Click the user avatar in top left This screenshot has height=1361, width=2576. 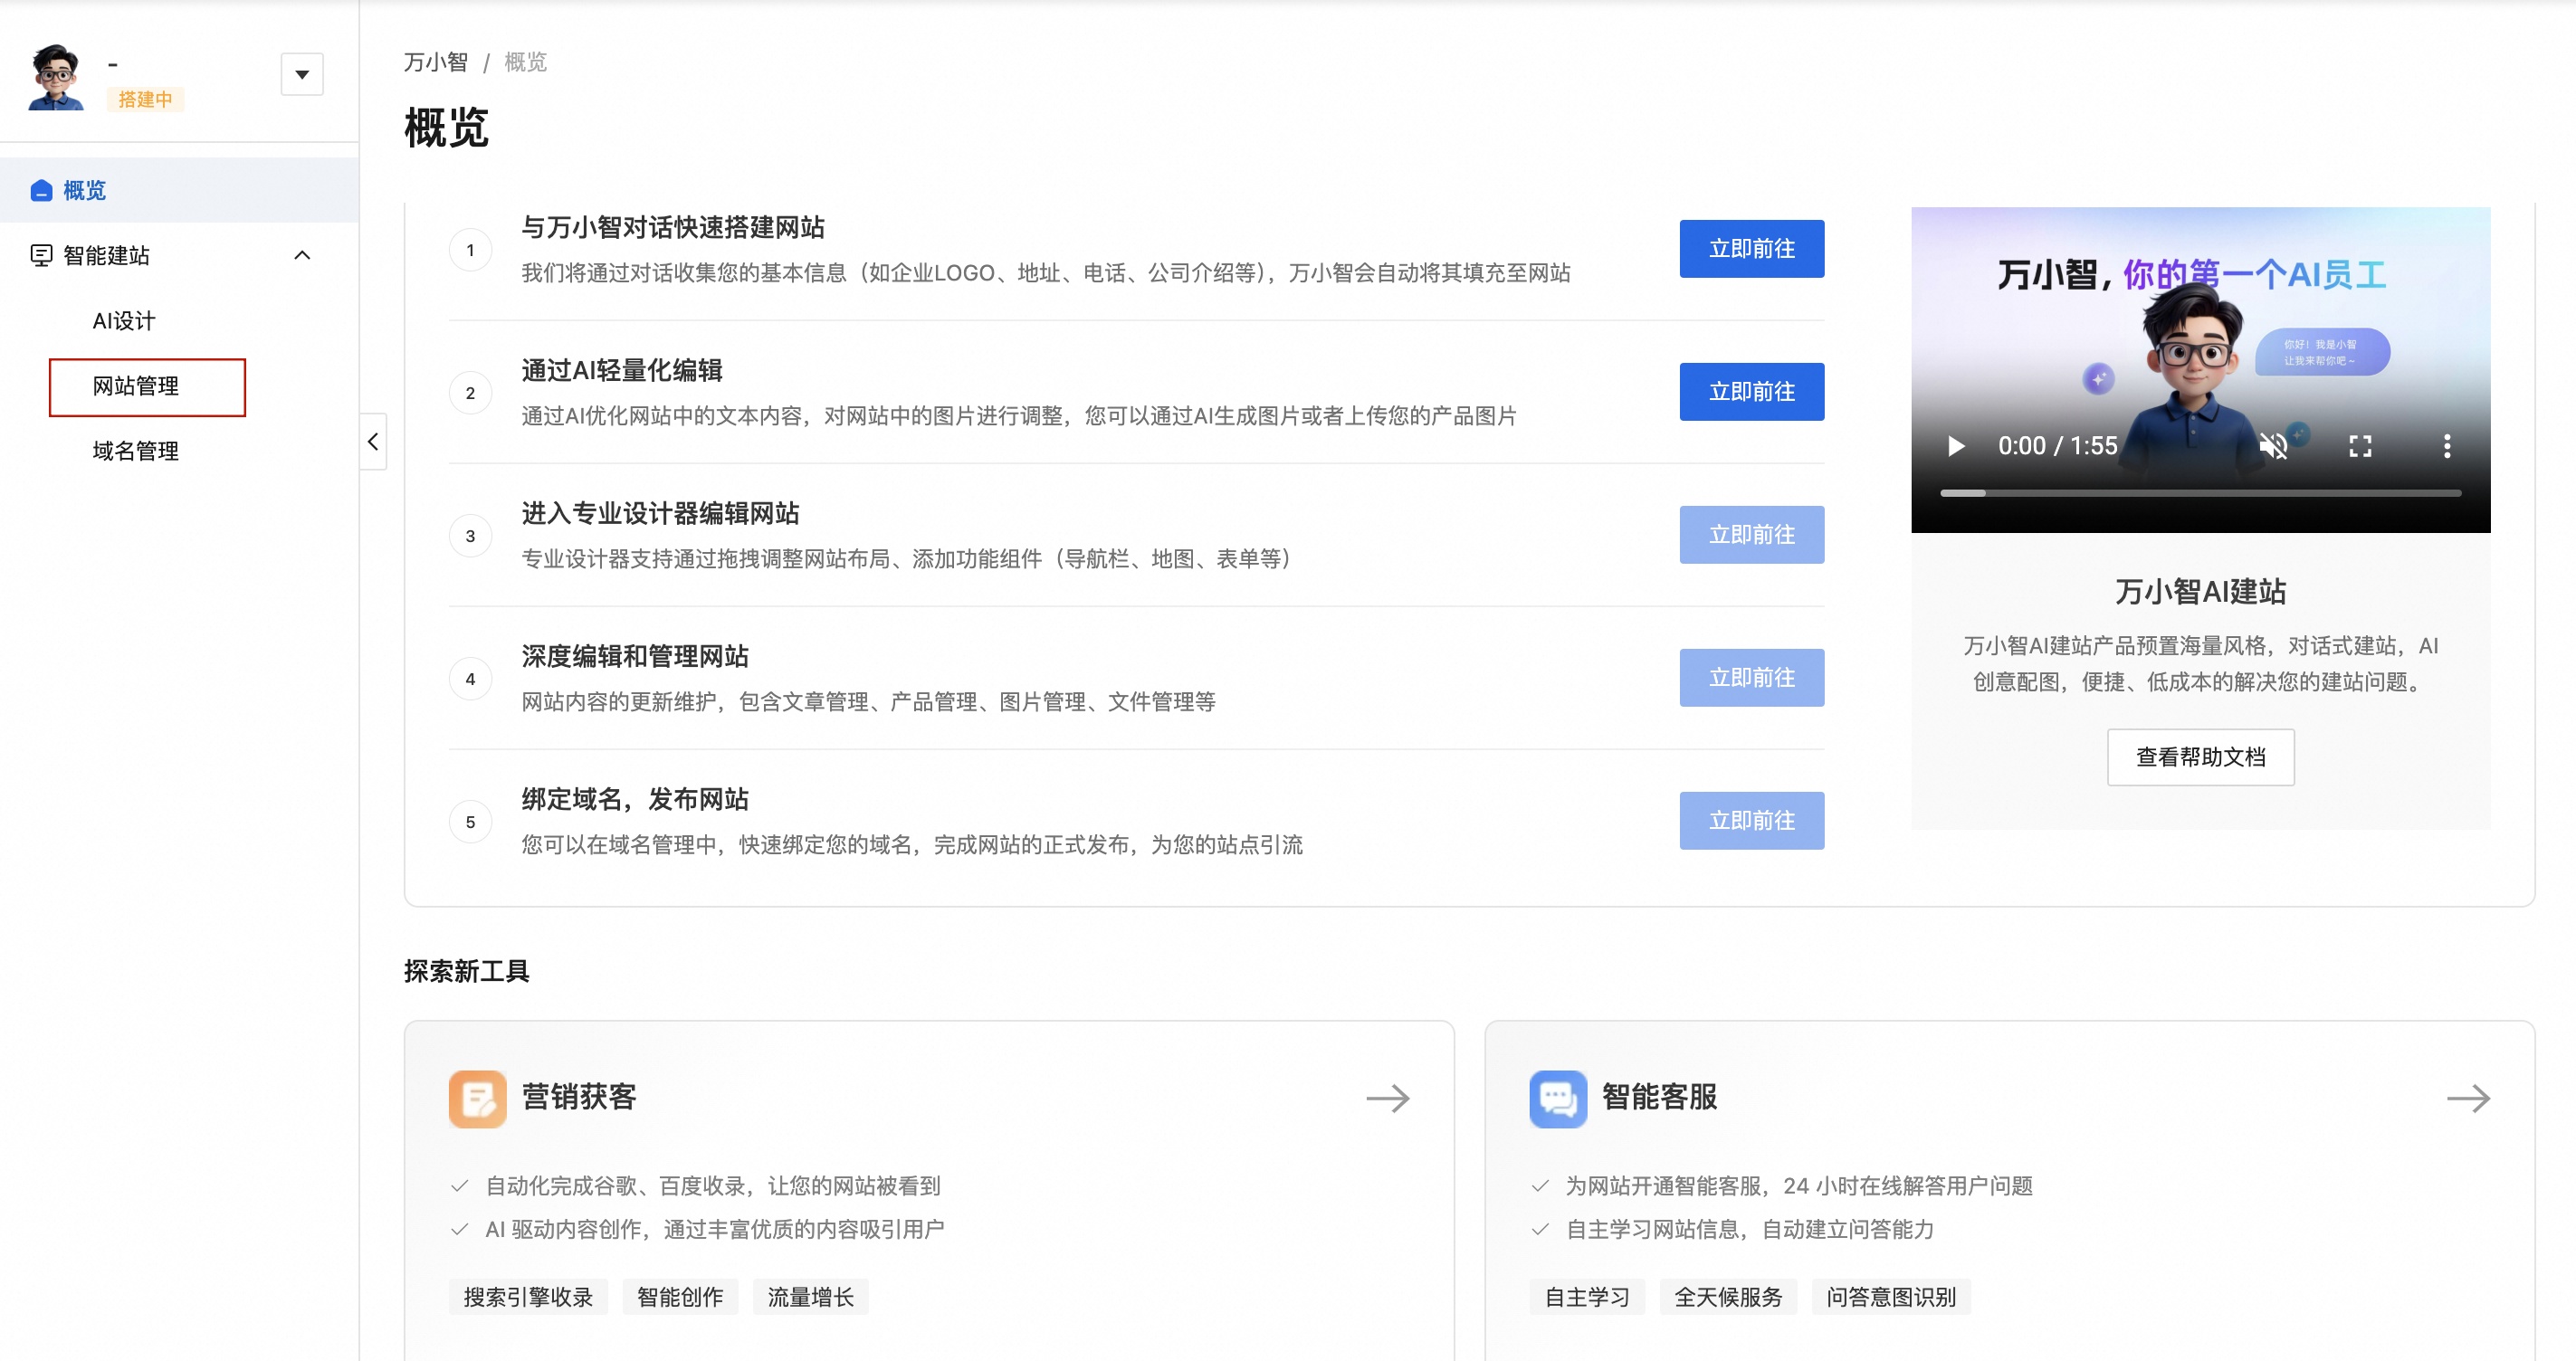(55, 72)
